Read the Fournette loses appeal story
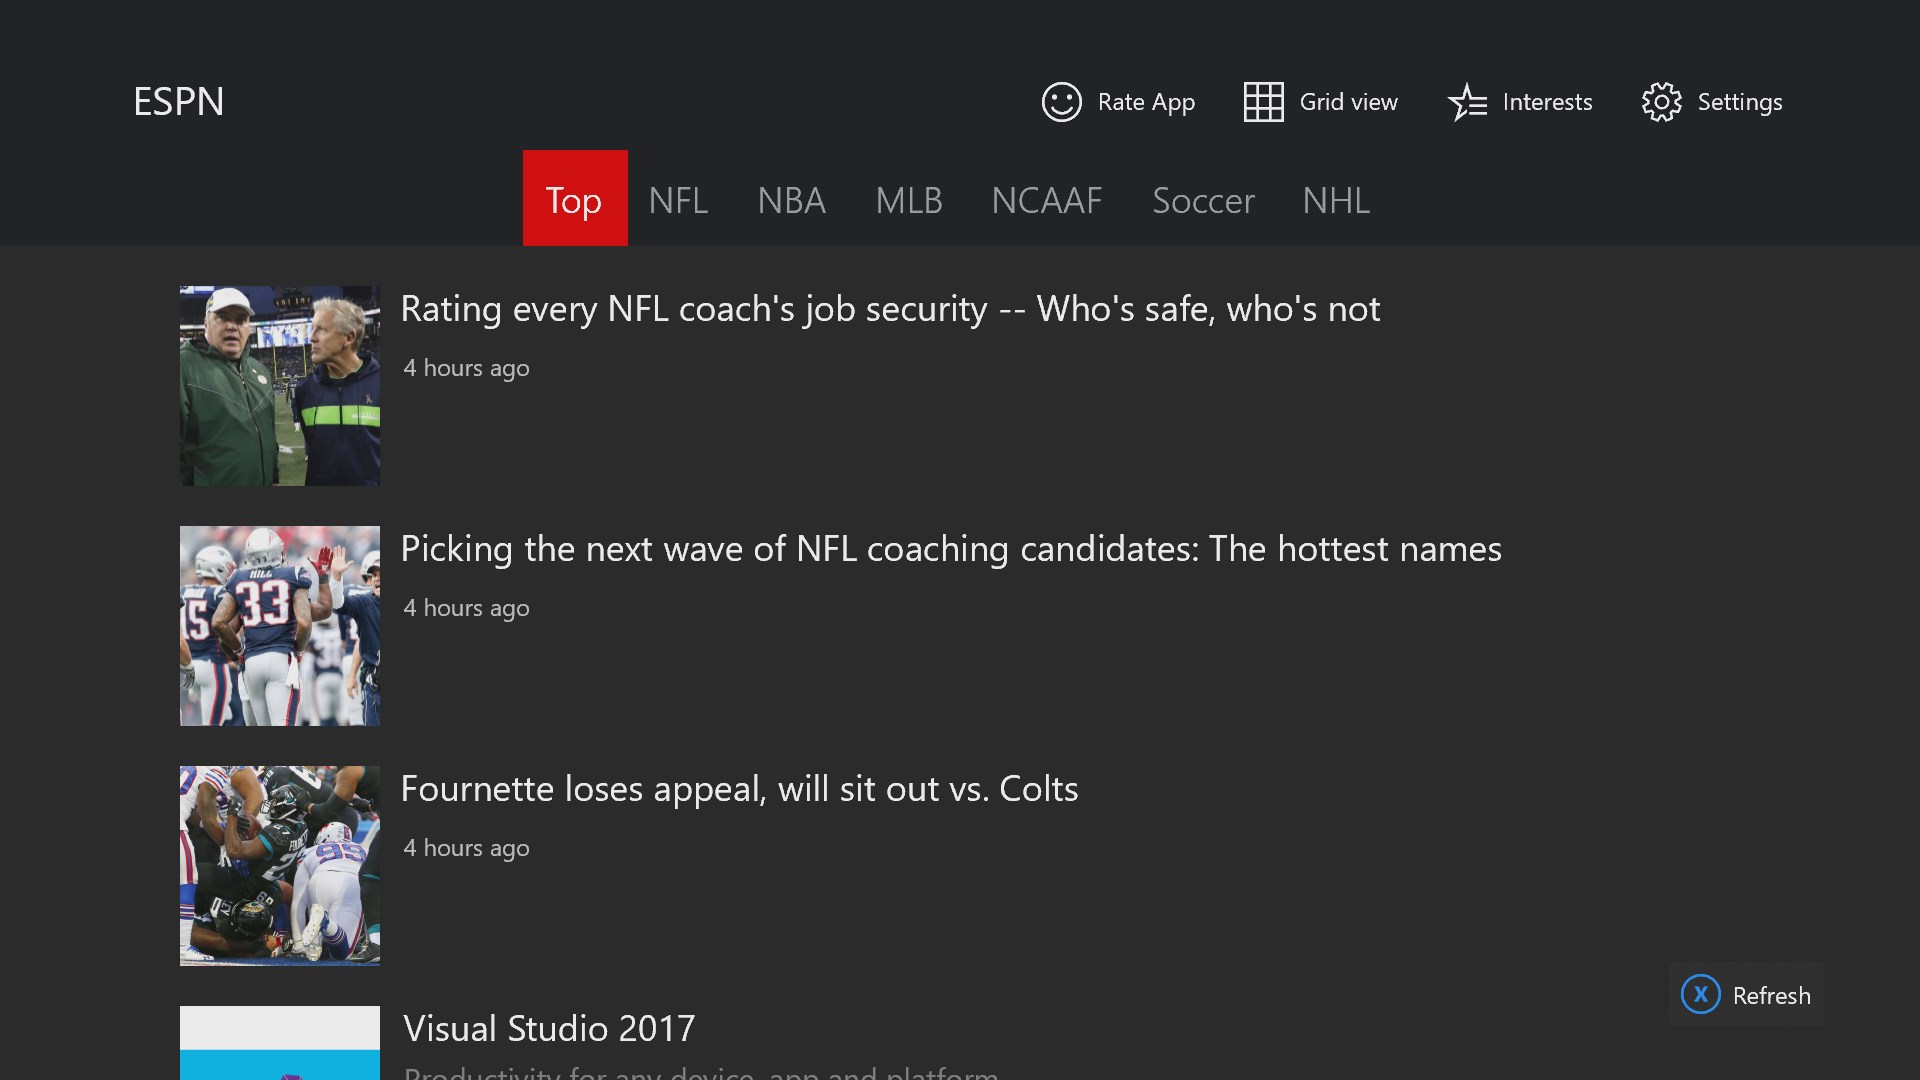1920x1080 pixels. (739, 789)
